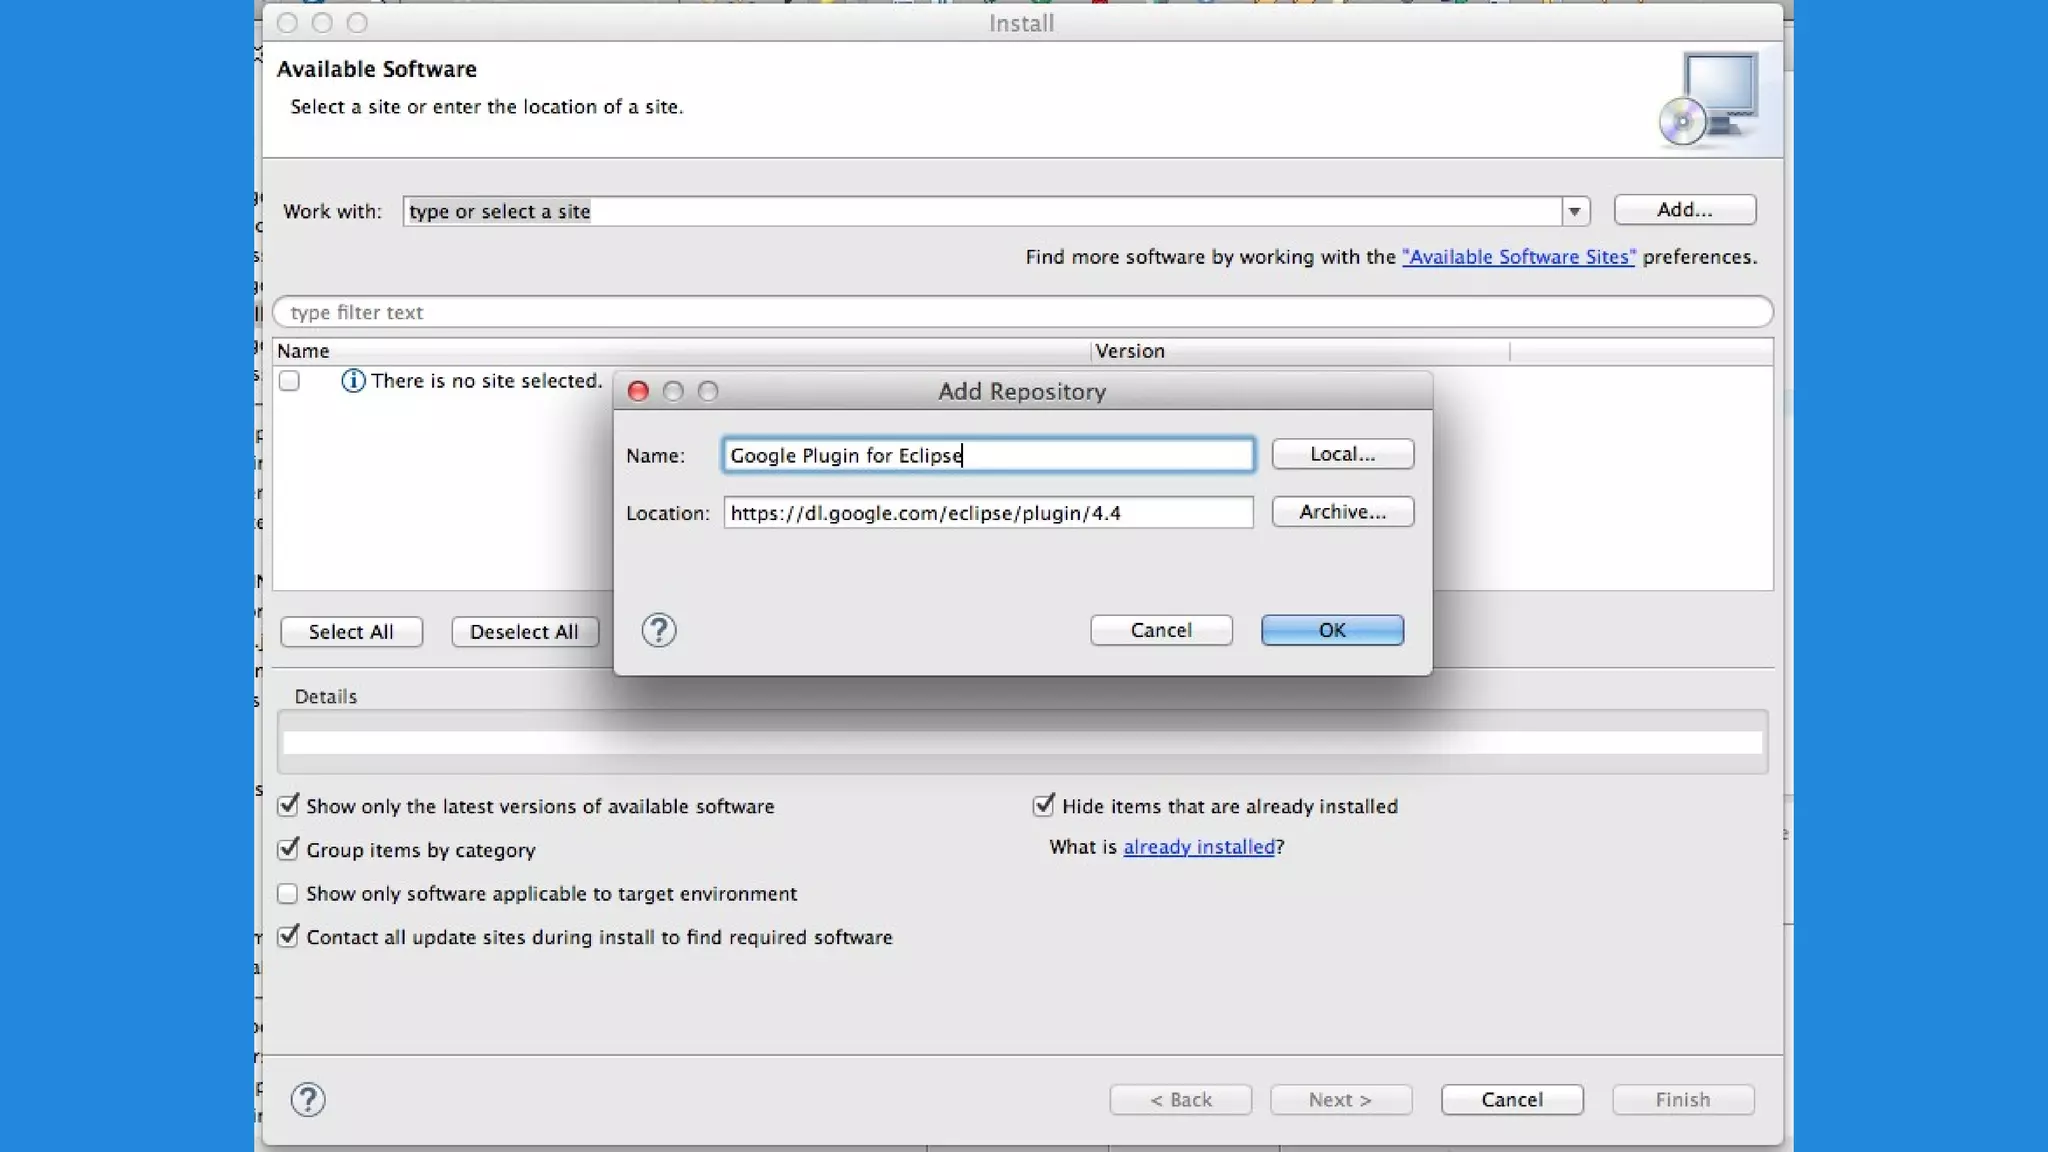2048x1152 pixels.
Task: Click the help icon in Add Repository dialog
Action: coord(659,630)
